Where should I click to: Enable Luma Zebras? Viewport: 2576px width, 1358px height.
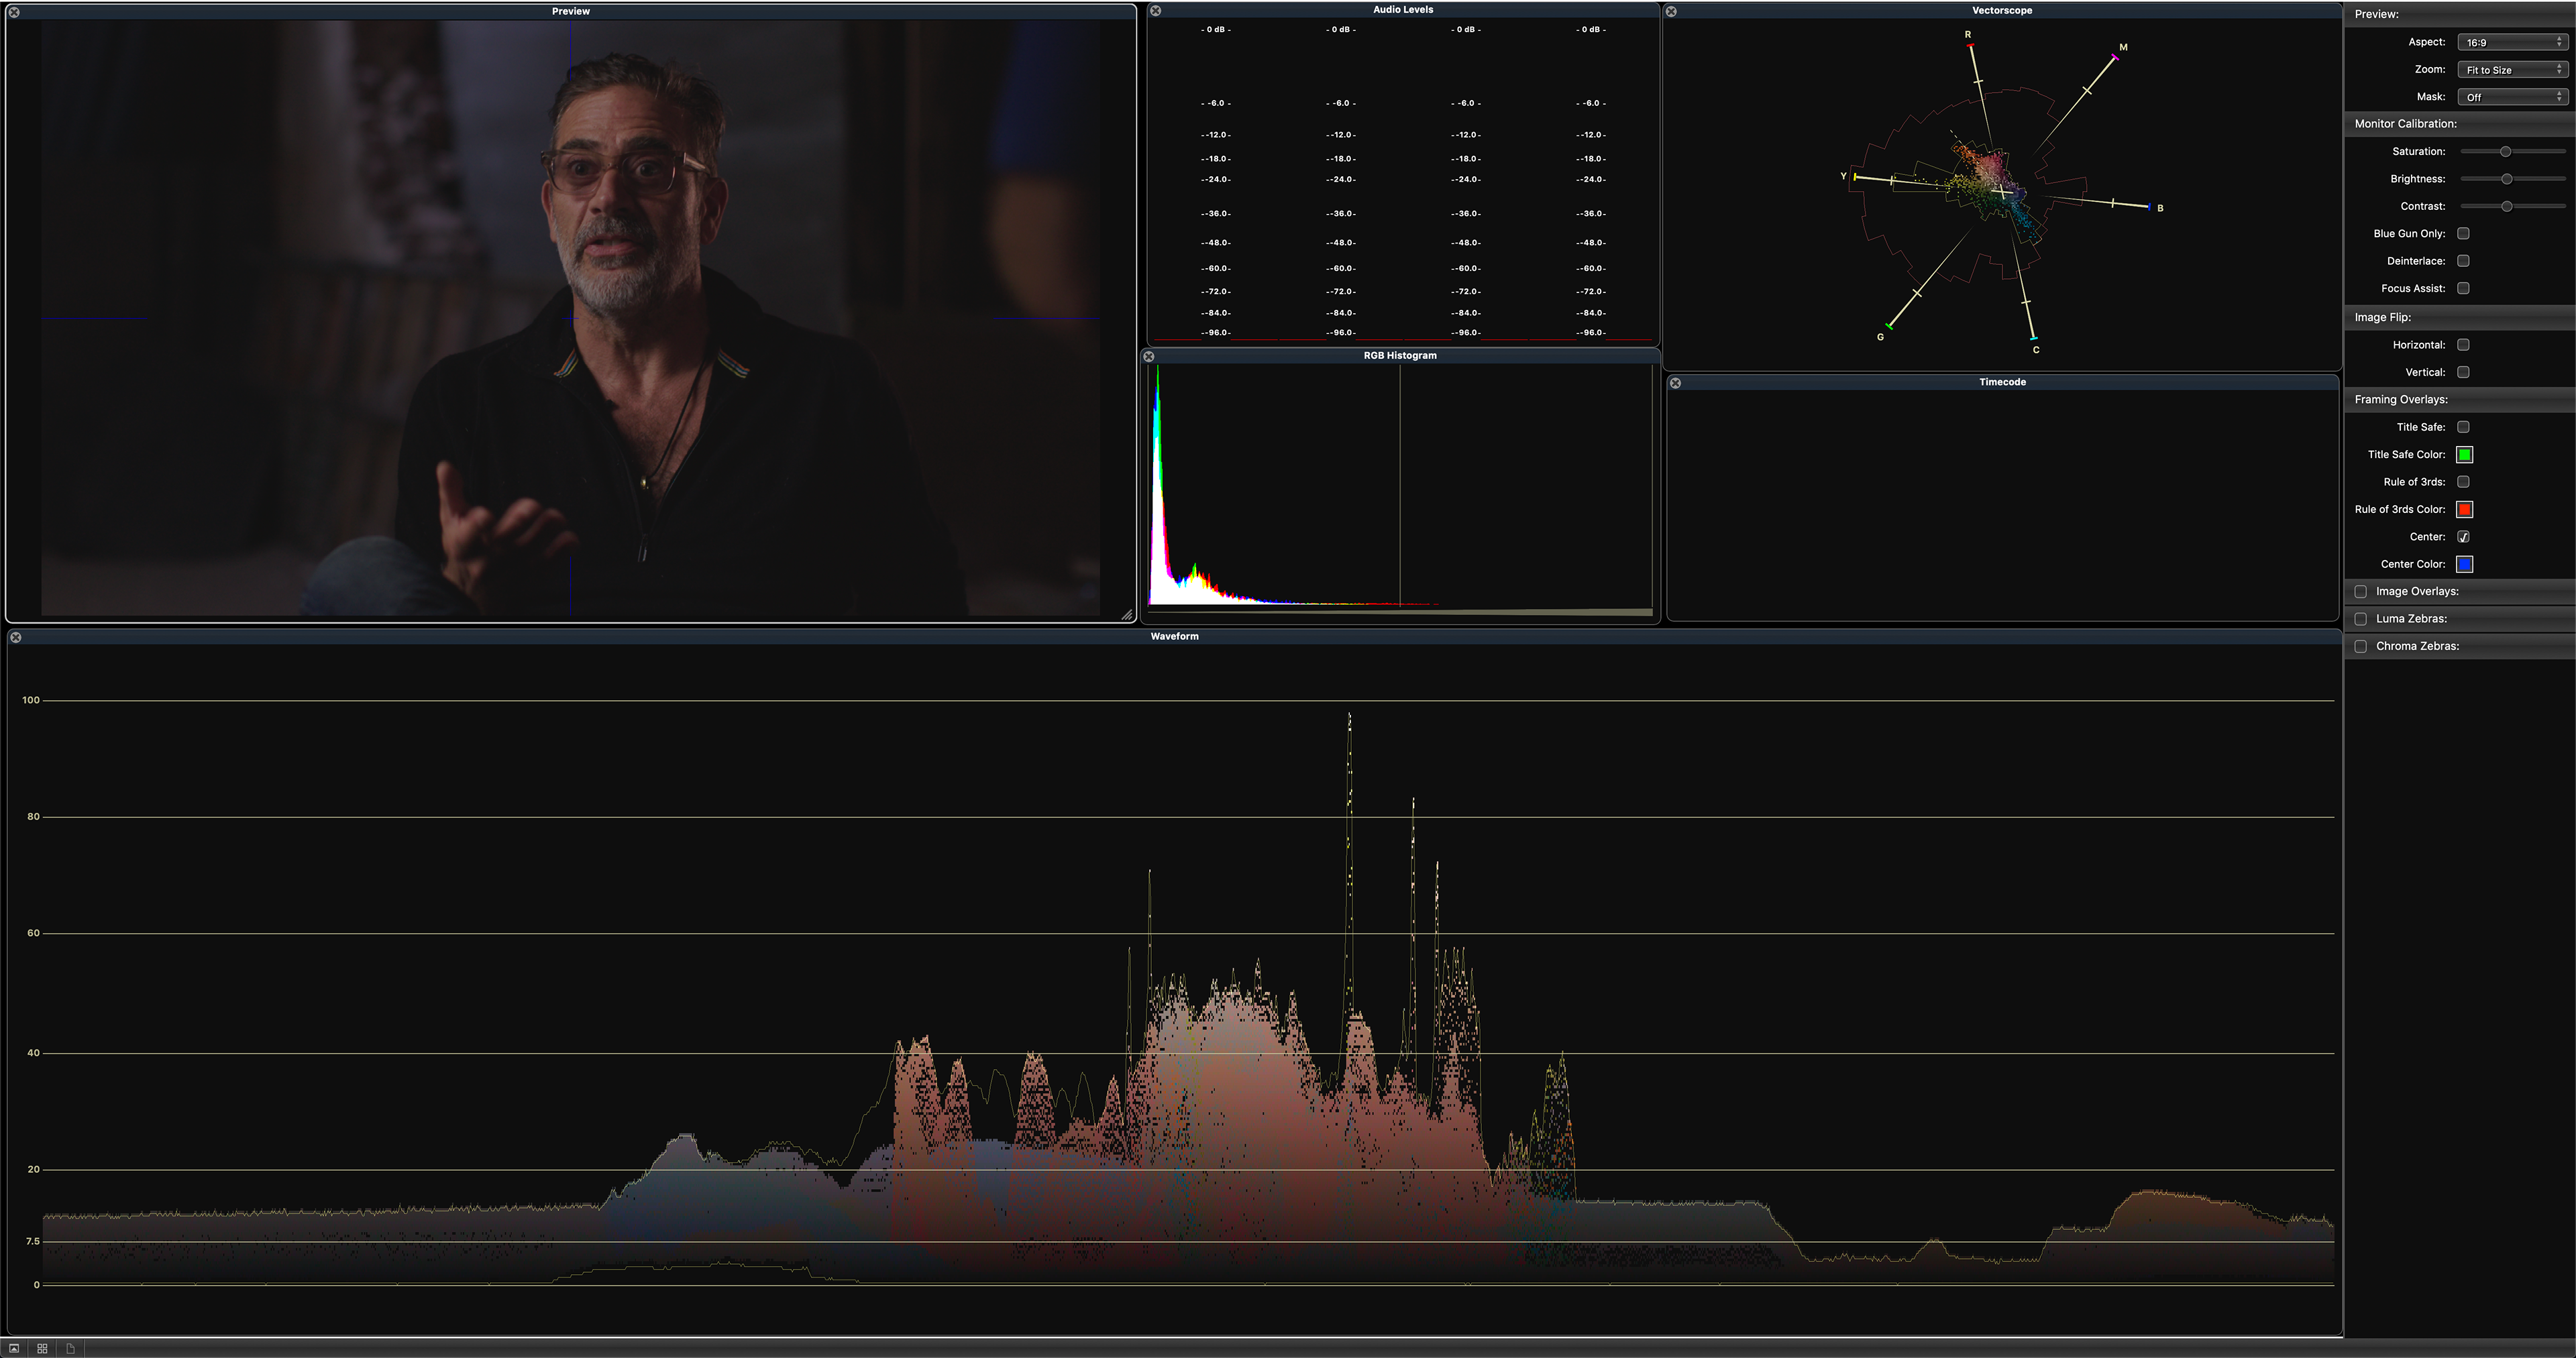(2360, 619)
